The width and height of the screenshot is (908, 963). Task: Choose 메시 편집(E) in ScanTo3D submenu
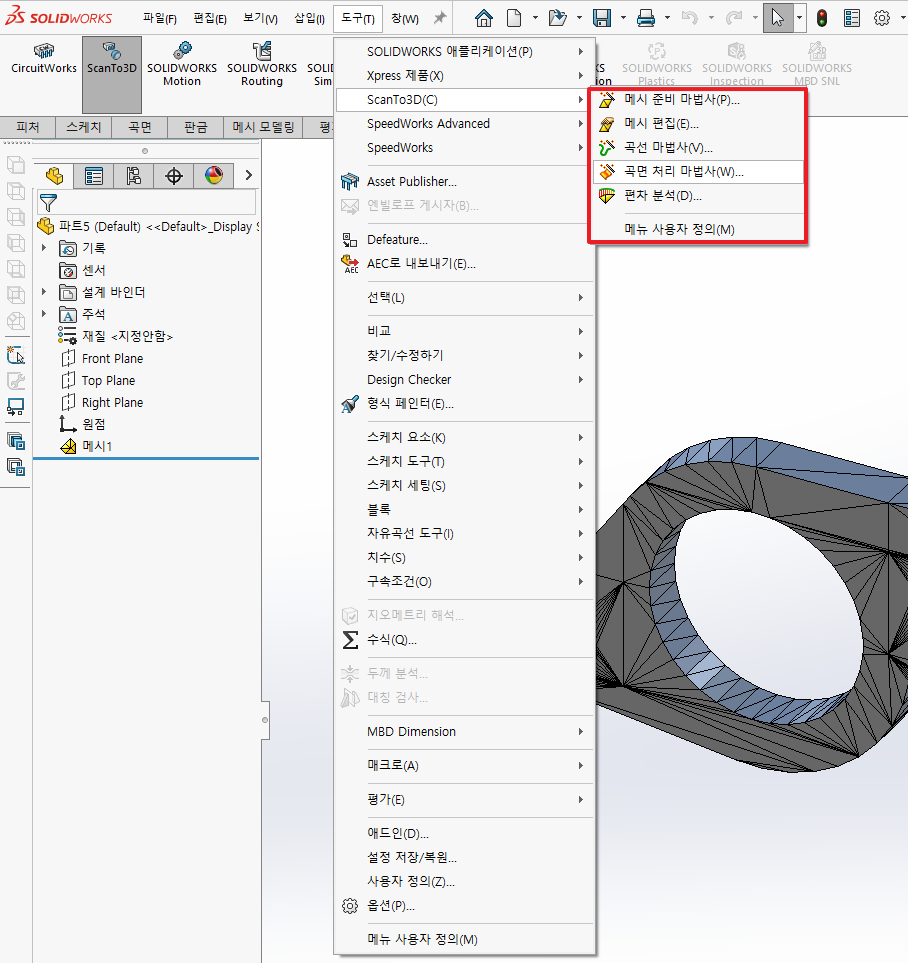(698, 124)
